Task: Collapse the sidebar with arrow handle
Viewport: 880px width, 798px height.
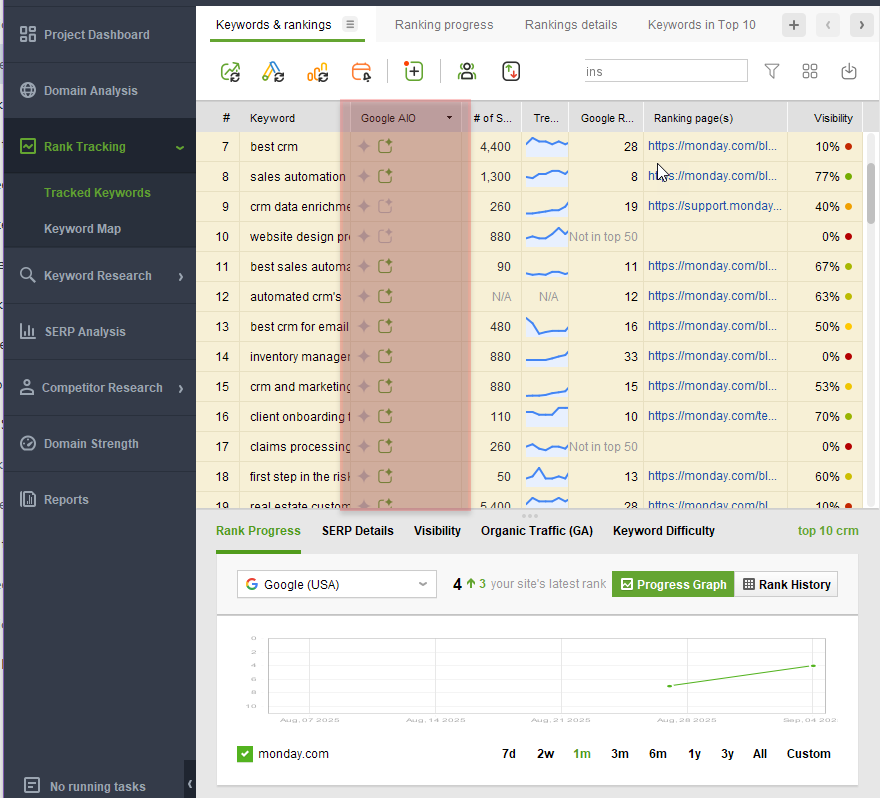Action: 190,783
